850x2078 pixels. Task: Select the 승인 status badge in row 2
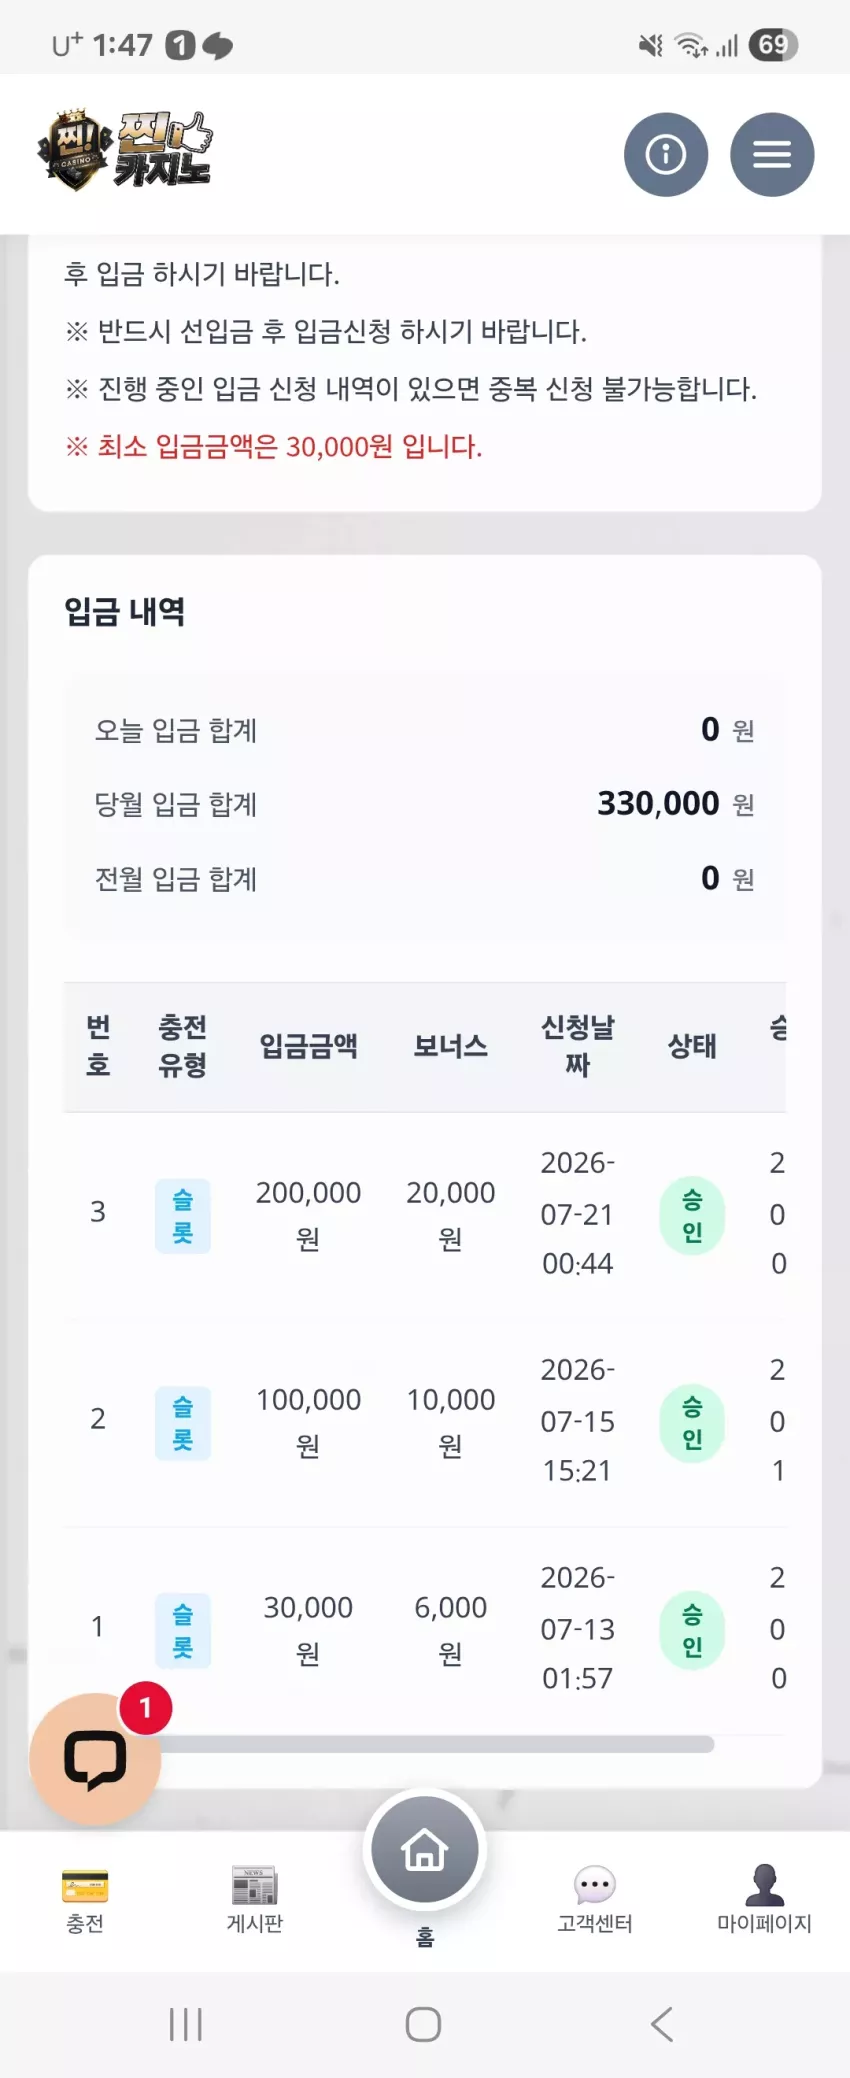(692, 1423)
